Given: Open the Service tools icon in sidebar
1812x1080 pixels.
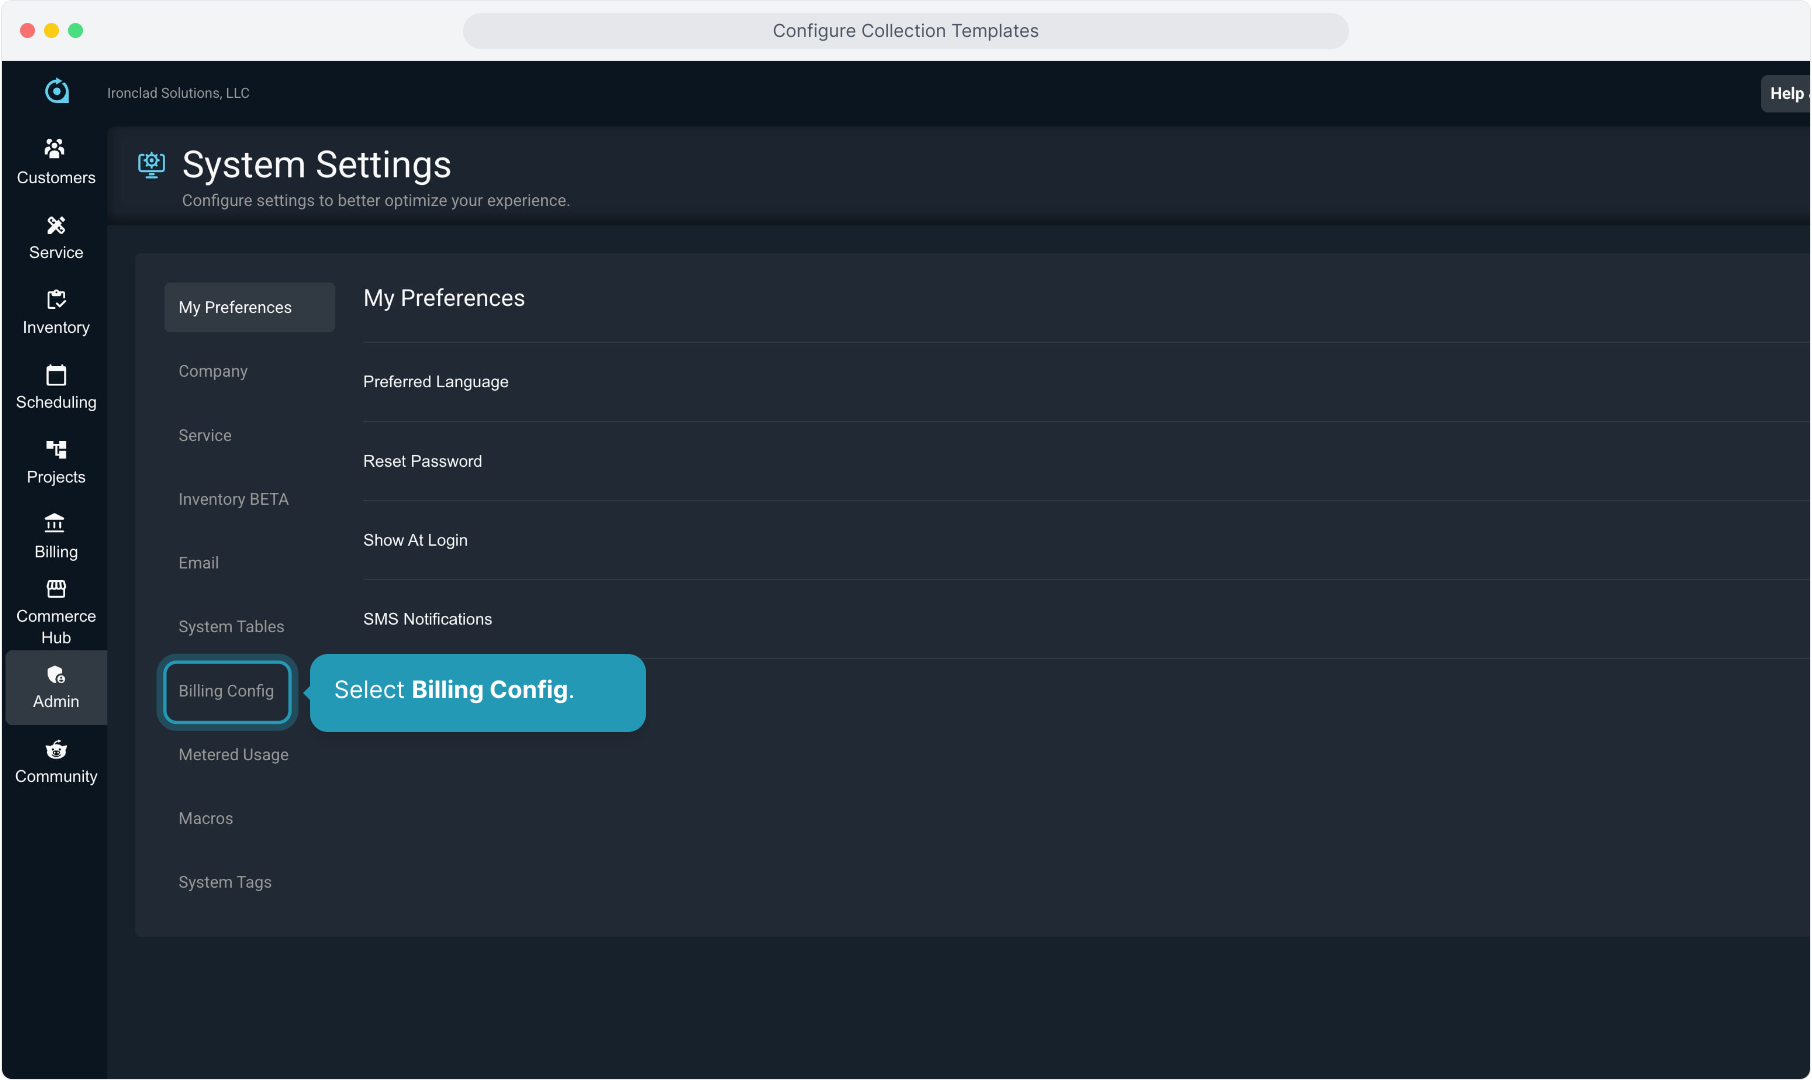Looking at the screenshot, I should [x=56, y=225].
